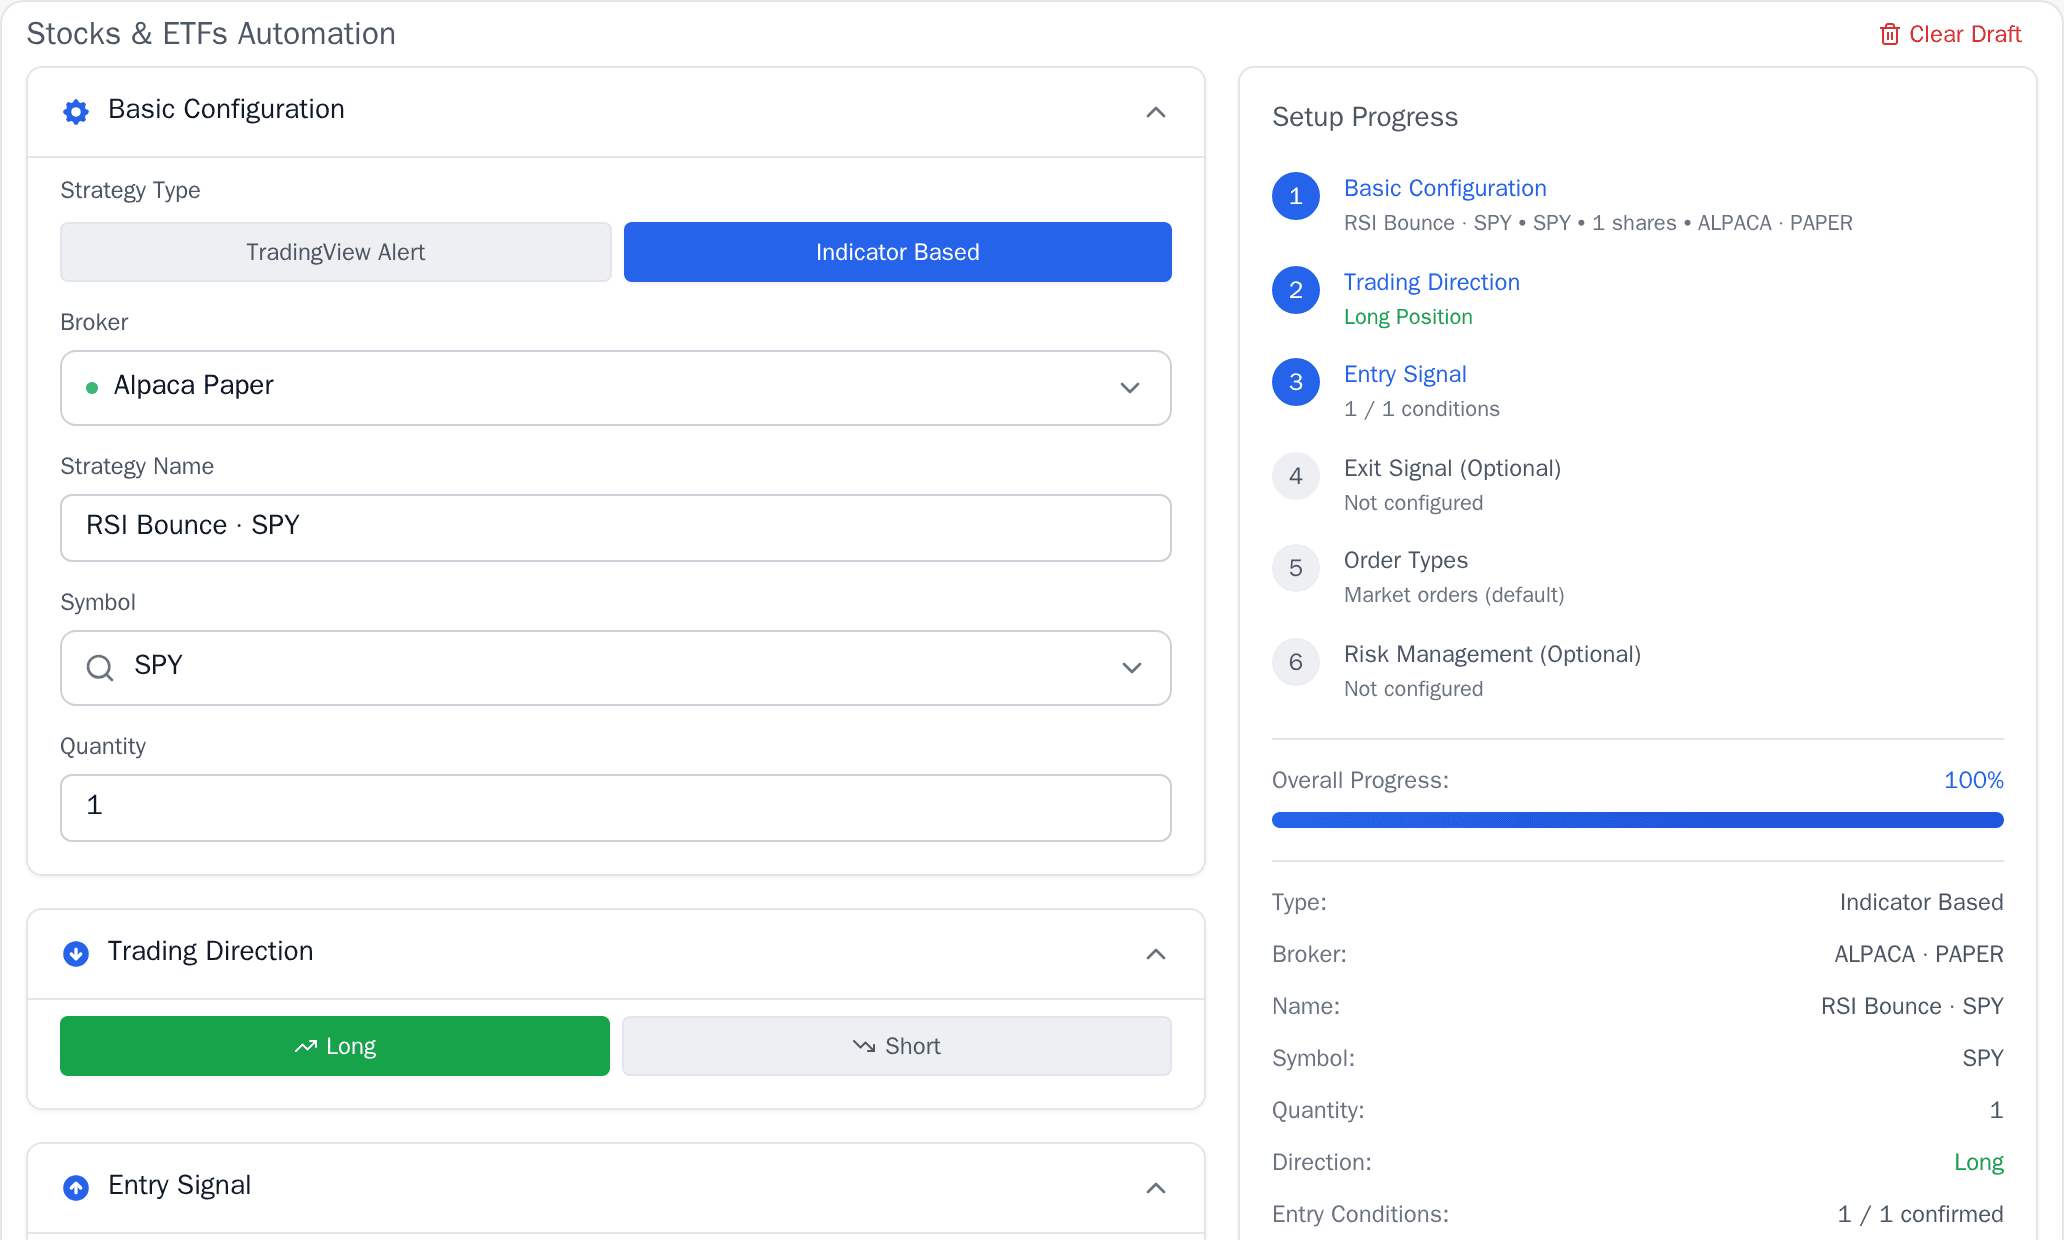Click the Stocks & ETFs Automation heading

click(x=211, y=34)
